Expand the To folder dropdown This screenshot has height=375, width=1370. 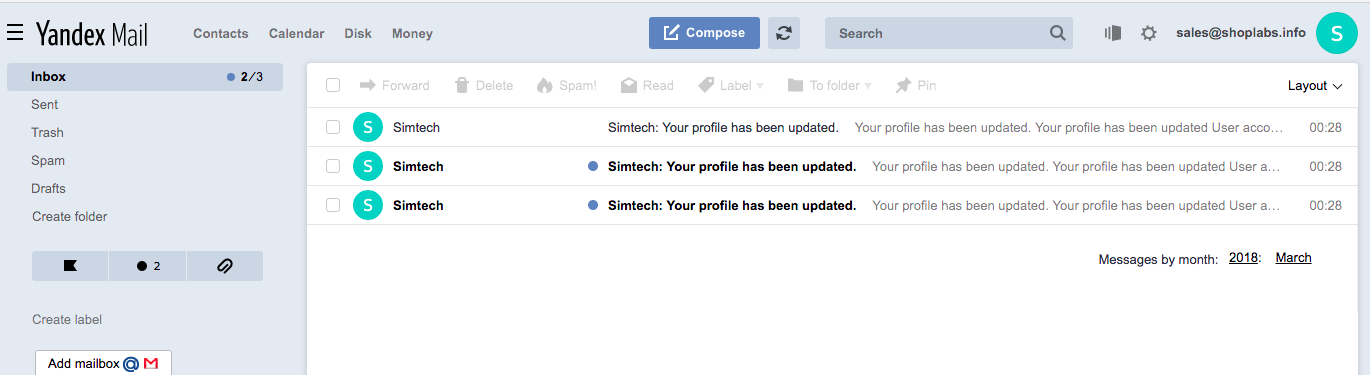829,86
